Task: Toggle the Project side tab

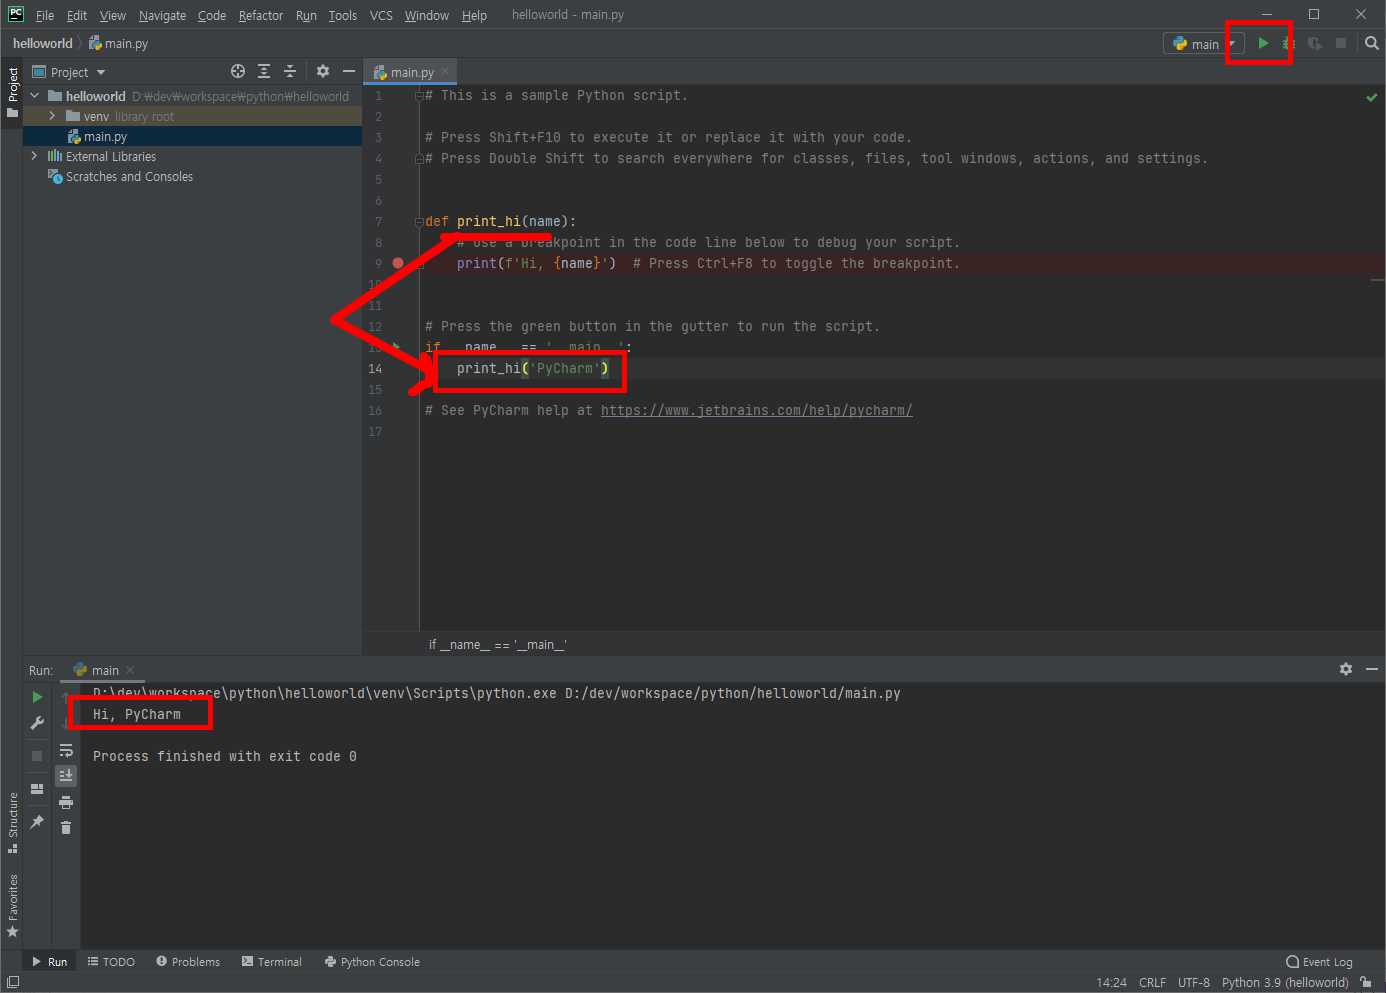Action: pyautogui.click(x=12, y=92)
